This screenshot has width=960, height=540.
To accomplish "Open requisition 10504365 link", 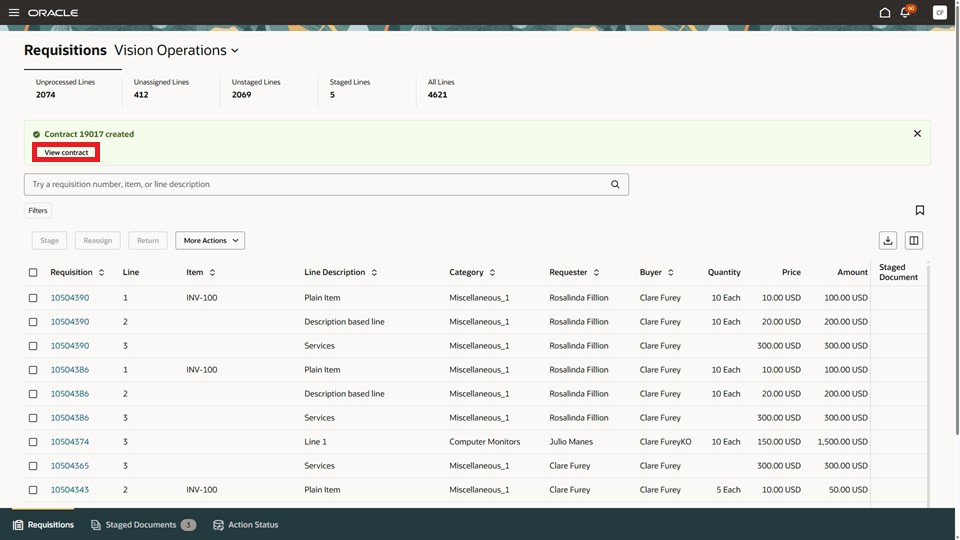I will [x=70, y=466].
